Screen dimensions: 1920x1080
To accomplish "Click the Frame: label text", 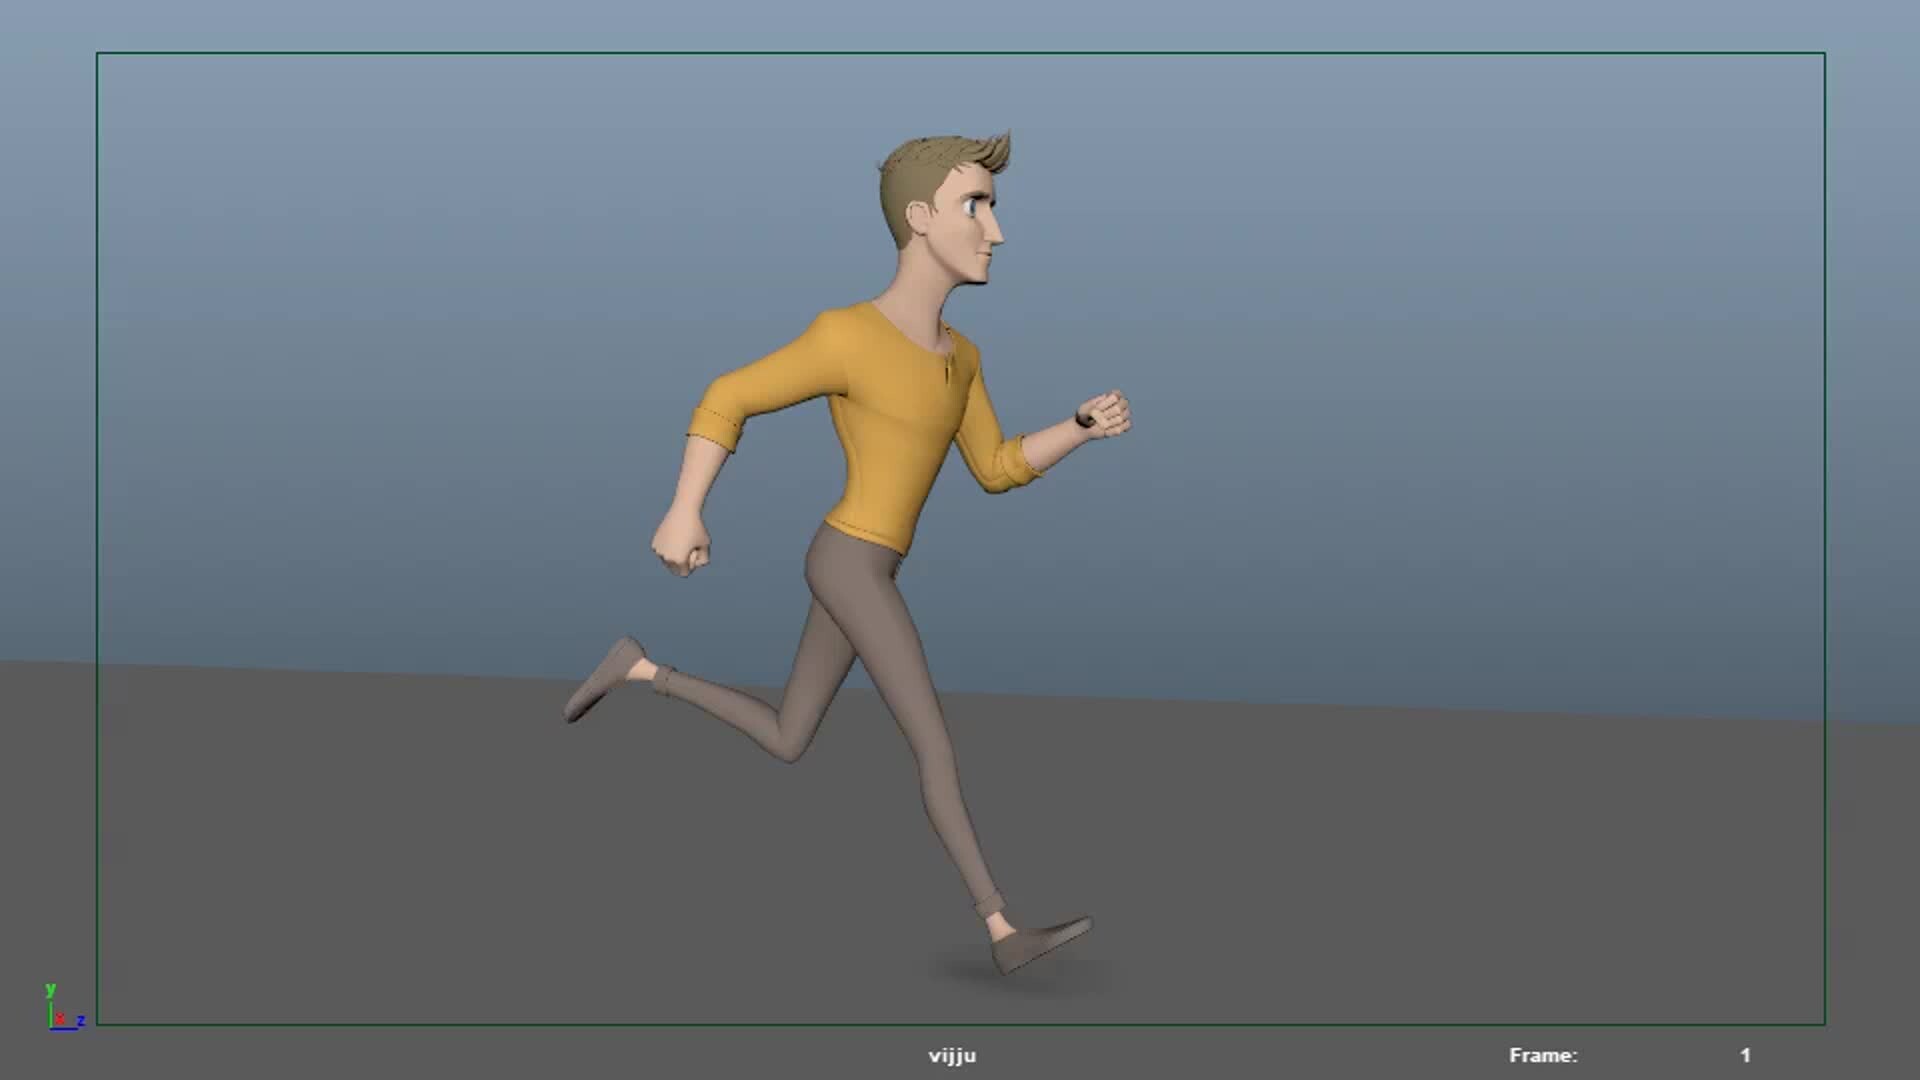I will coord(1542,1055).
